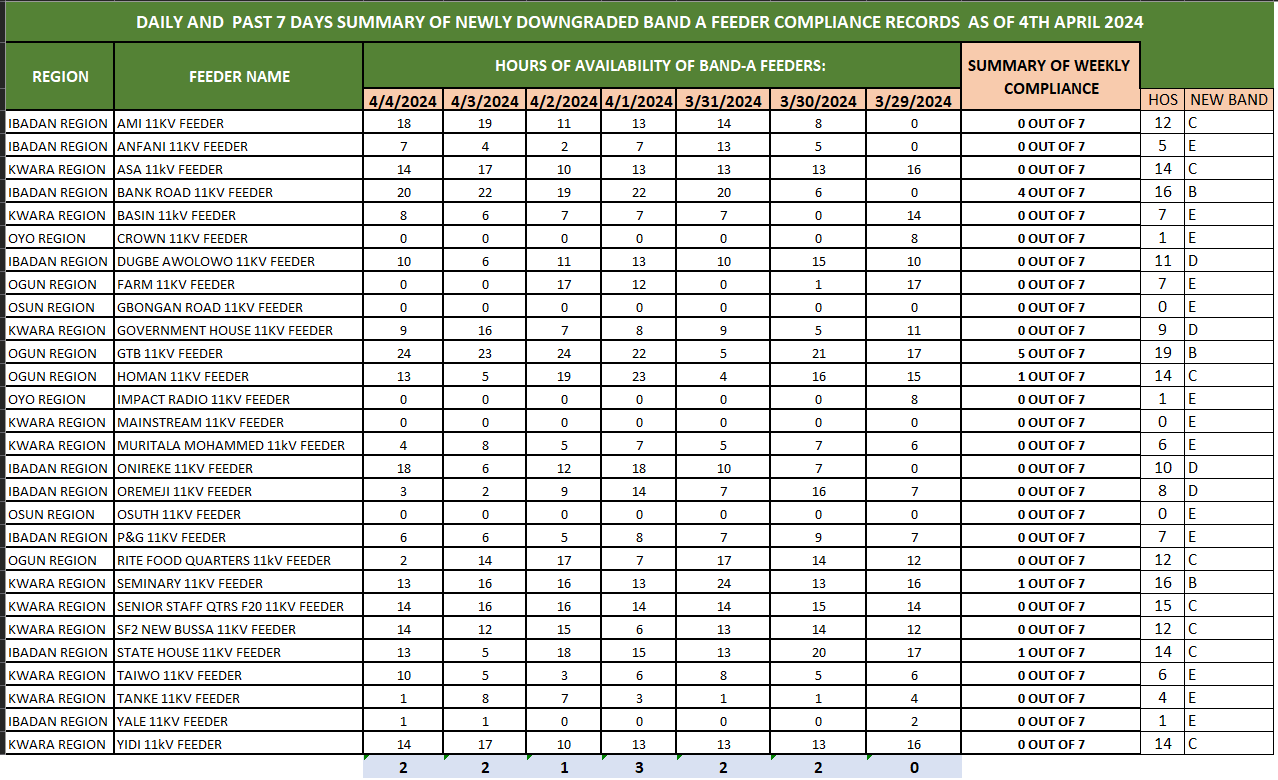1278x780 pixels.
Task: Select the MURITALA MOHAMMED 11kV FEEDER cell
Action: pos(239,445)
